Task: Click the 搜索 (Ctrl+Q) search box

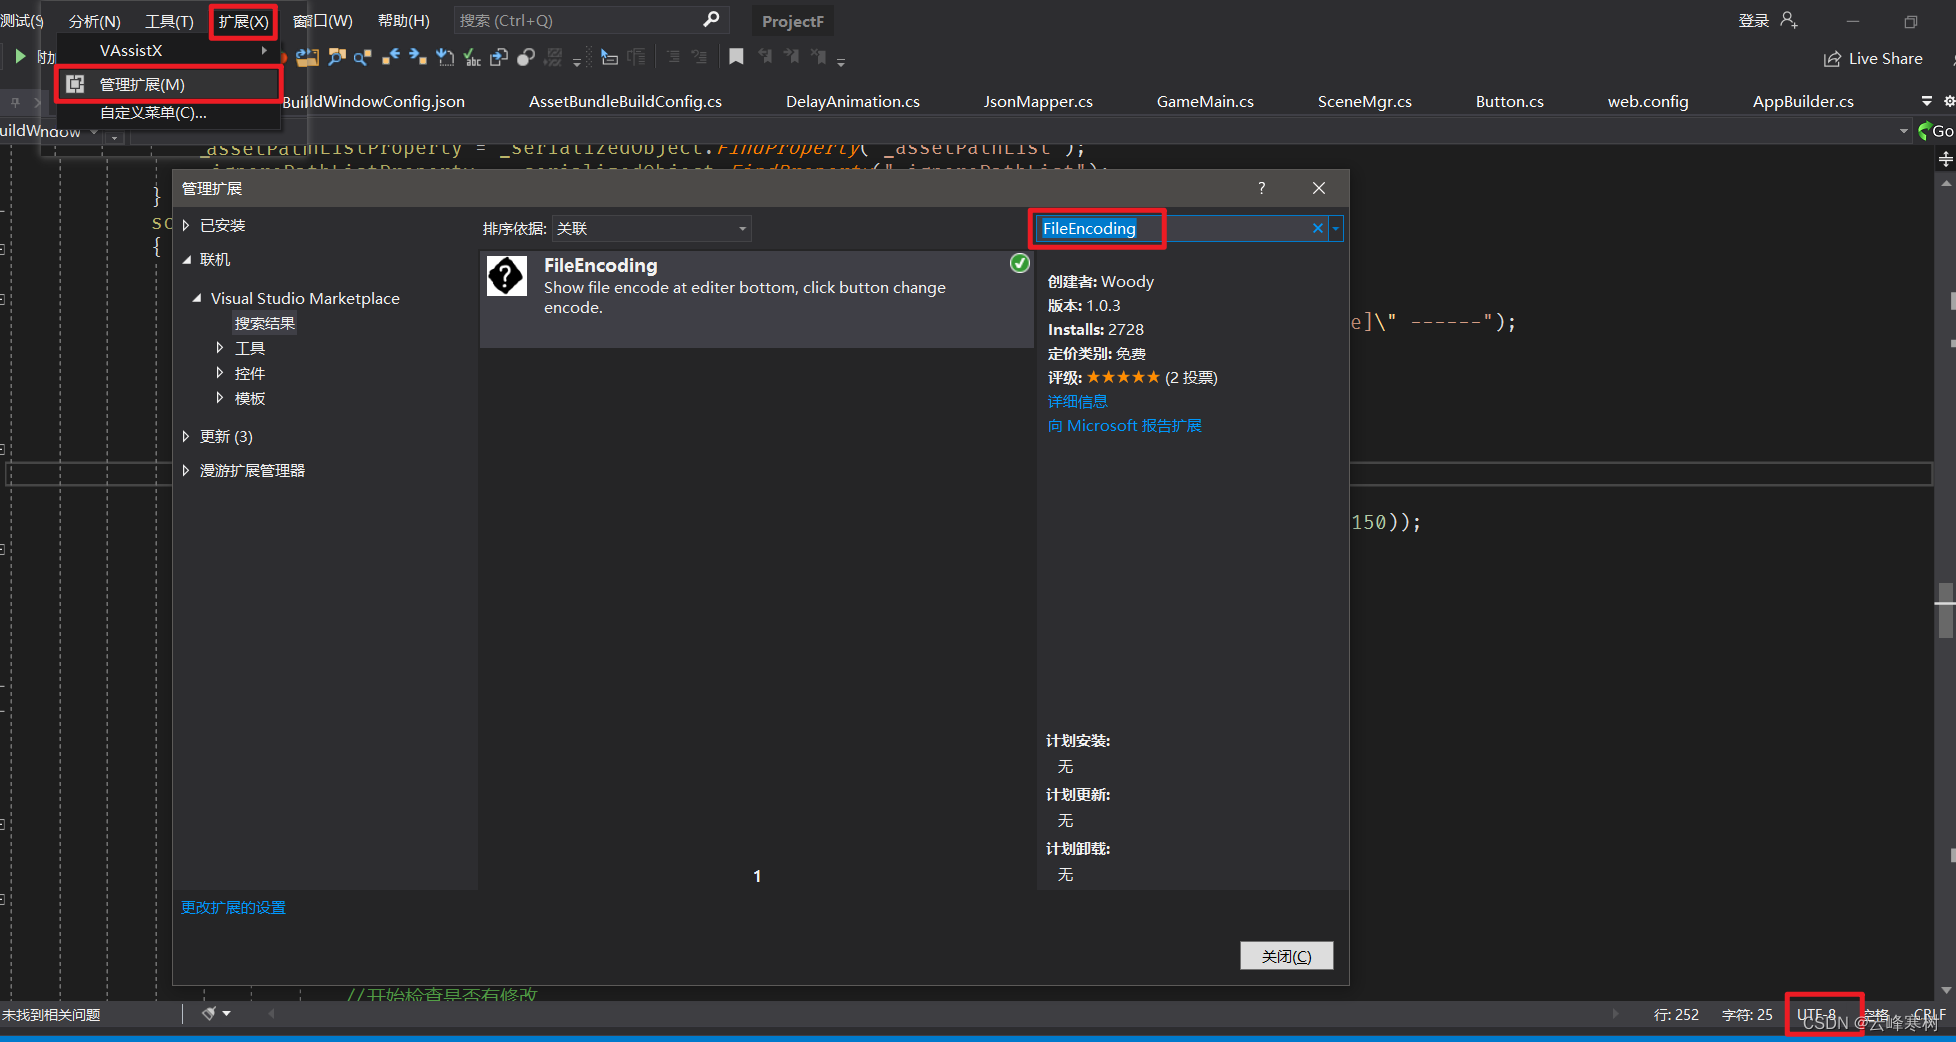Action: [591, 20]
